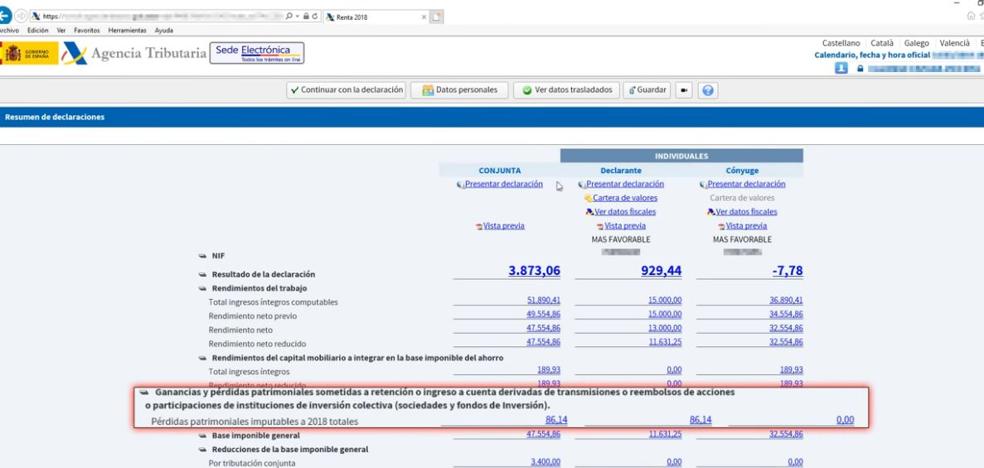984x468 pixels.
Task: Collapse Rendimientos del trabajo section
Action: click(x=202, y=289)
